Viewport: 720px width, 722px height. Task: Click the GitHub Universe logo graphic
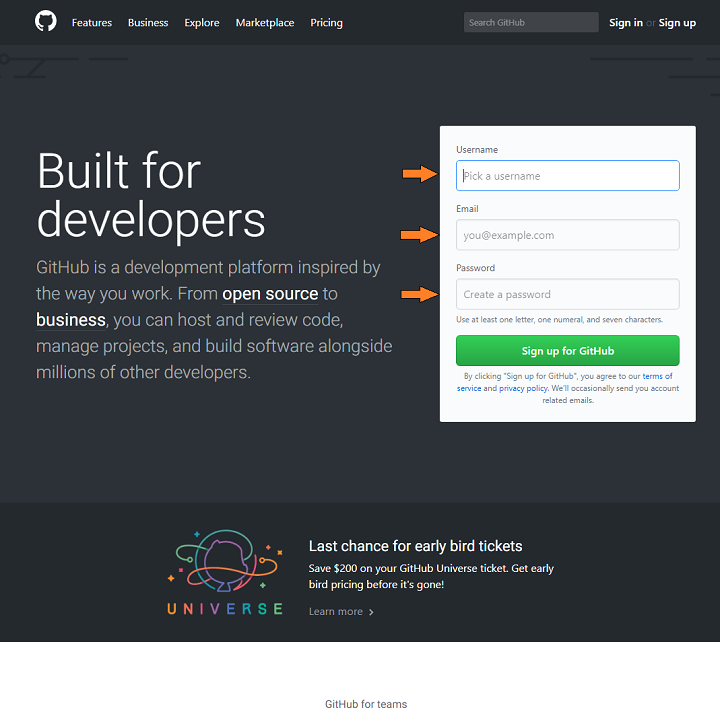pos(225,572)
